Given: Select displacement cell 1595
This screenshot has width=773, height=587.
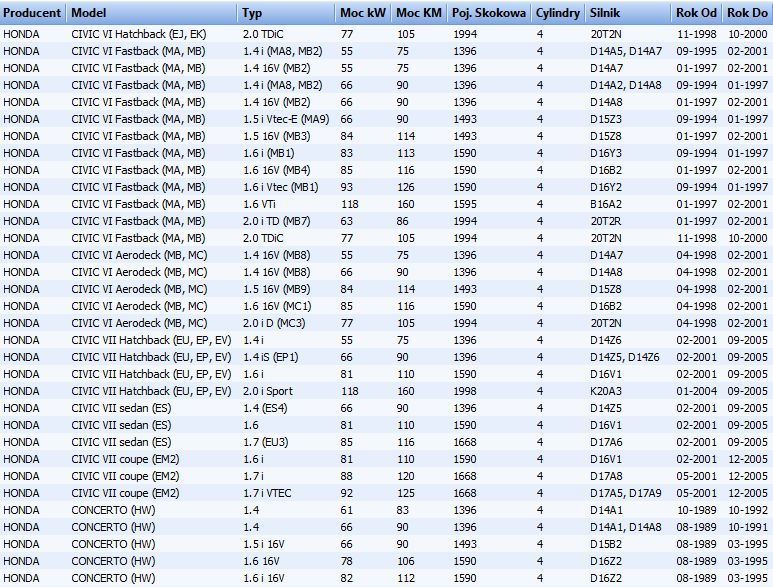Looking at the screenshot, I should click(465, 204).
